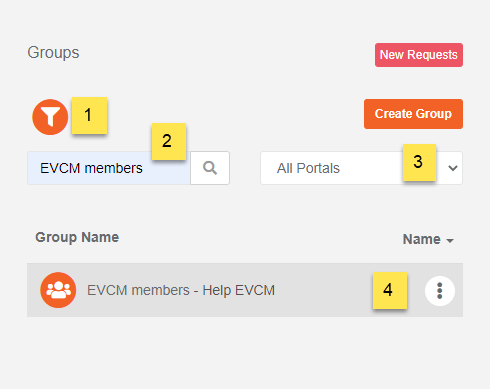Image resolution: width=490 pixels, height=389 pixels.
Task: Click the small caret next to Name
Action: tap(450, 241)
